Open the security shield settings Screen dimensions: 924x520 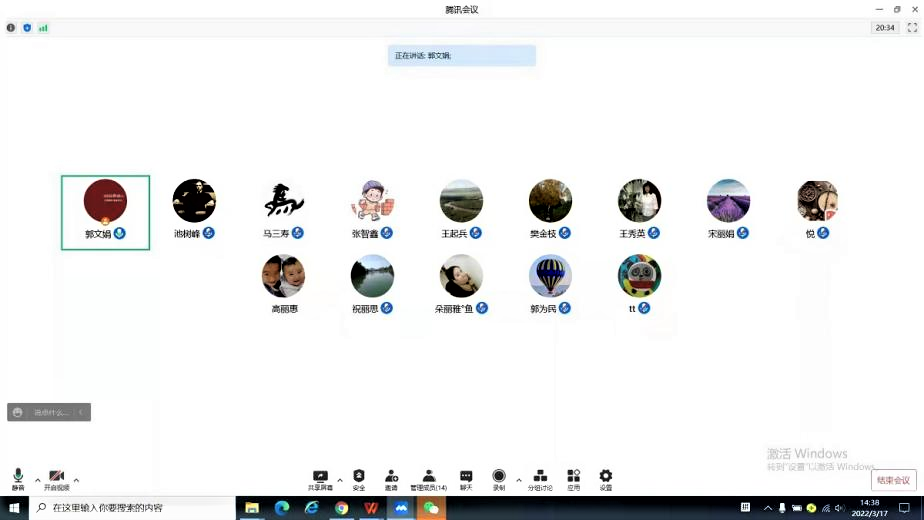pyautogui.click(x=359, y=478)
